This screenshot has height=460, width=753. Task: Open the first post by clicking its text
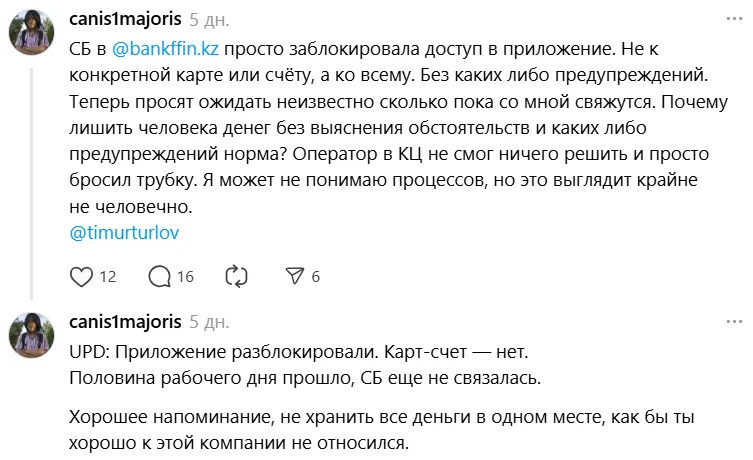click(x=400, y=128)
